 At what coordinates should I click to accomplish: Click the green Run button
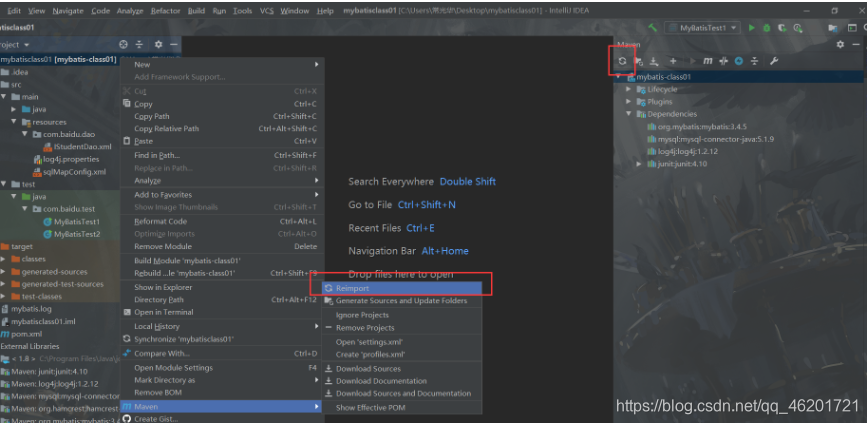(751, 28)
